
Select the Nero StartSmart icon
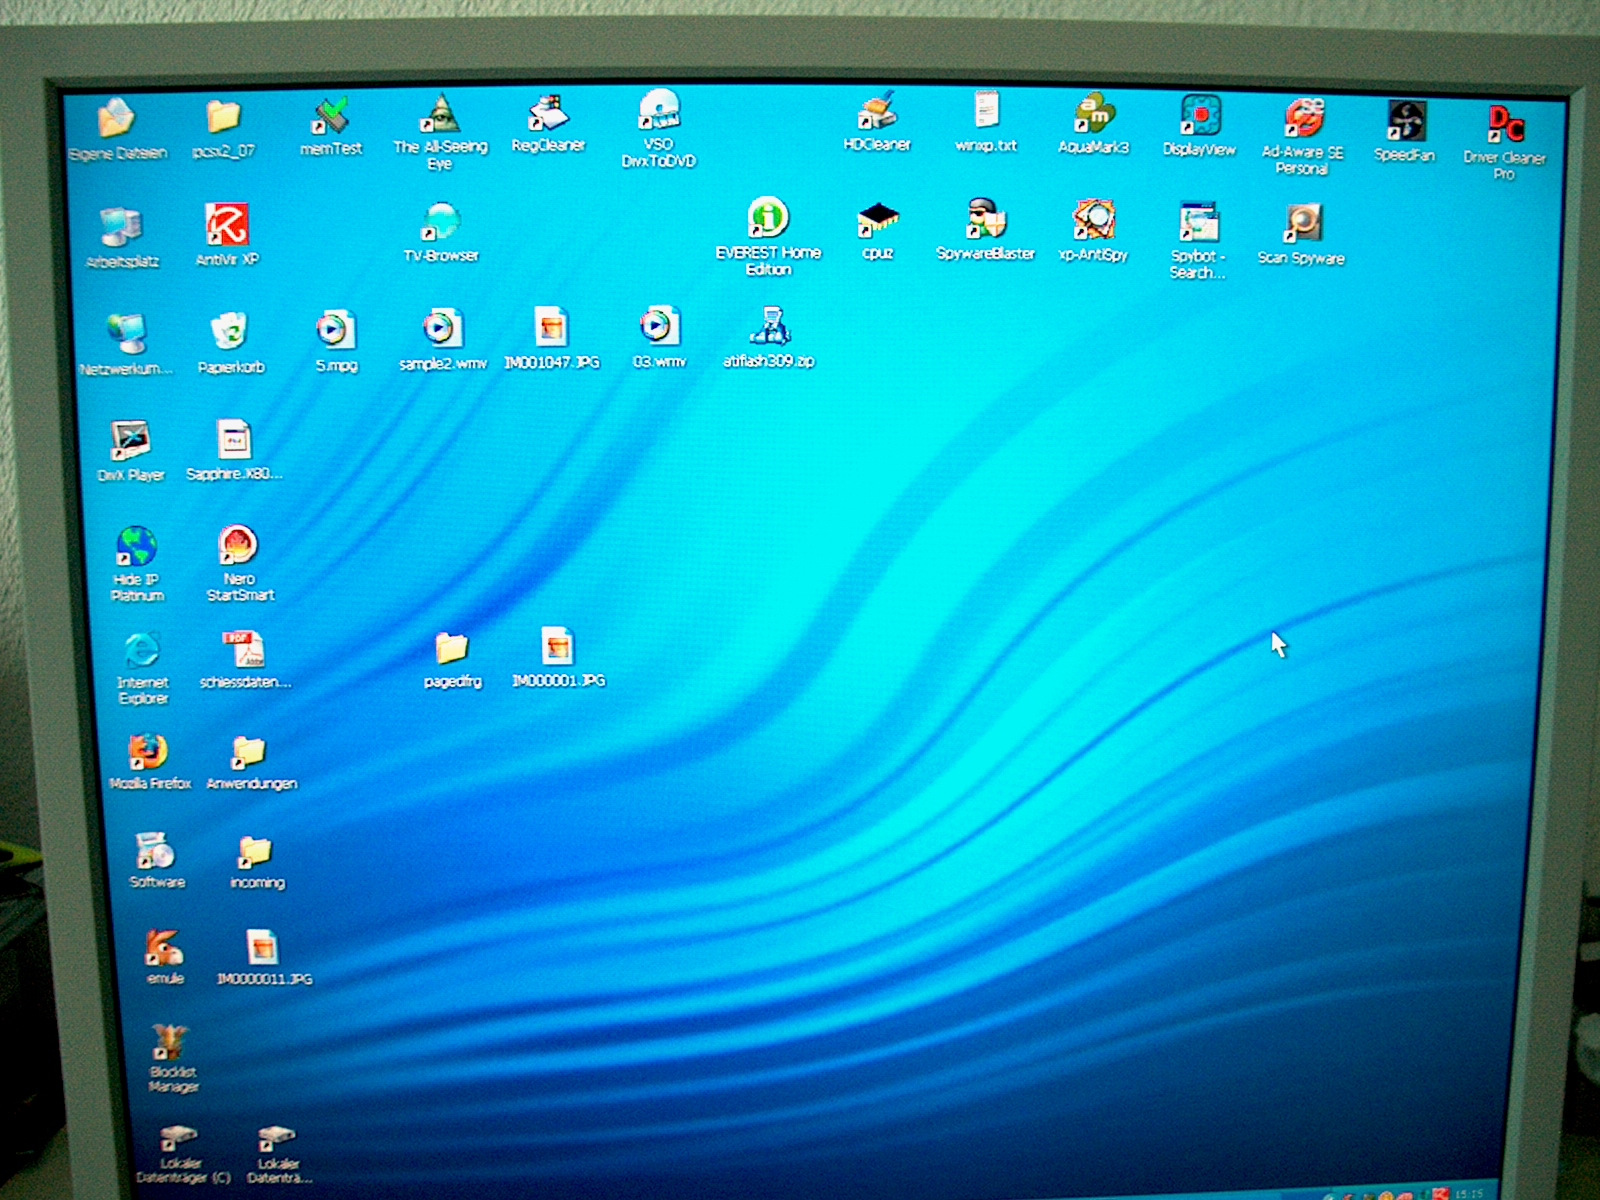point(239,548)
